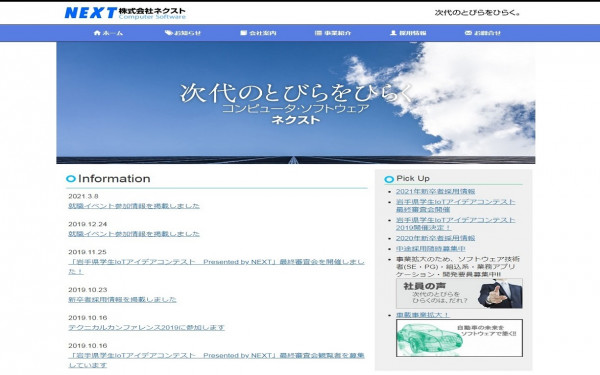Open the 最終審査会を開催しました news link
This screenshot has height=375, width=600.
coord(216,267)
